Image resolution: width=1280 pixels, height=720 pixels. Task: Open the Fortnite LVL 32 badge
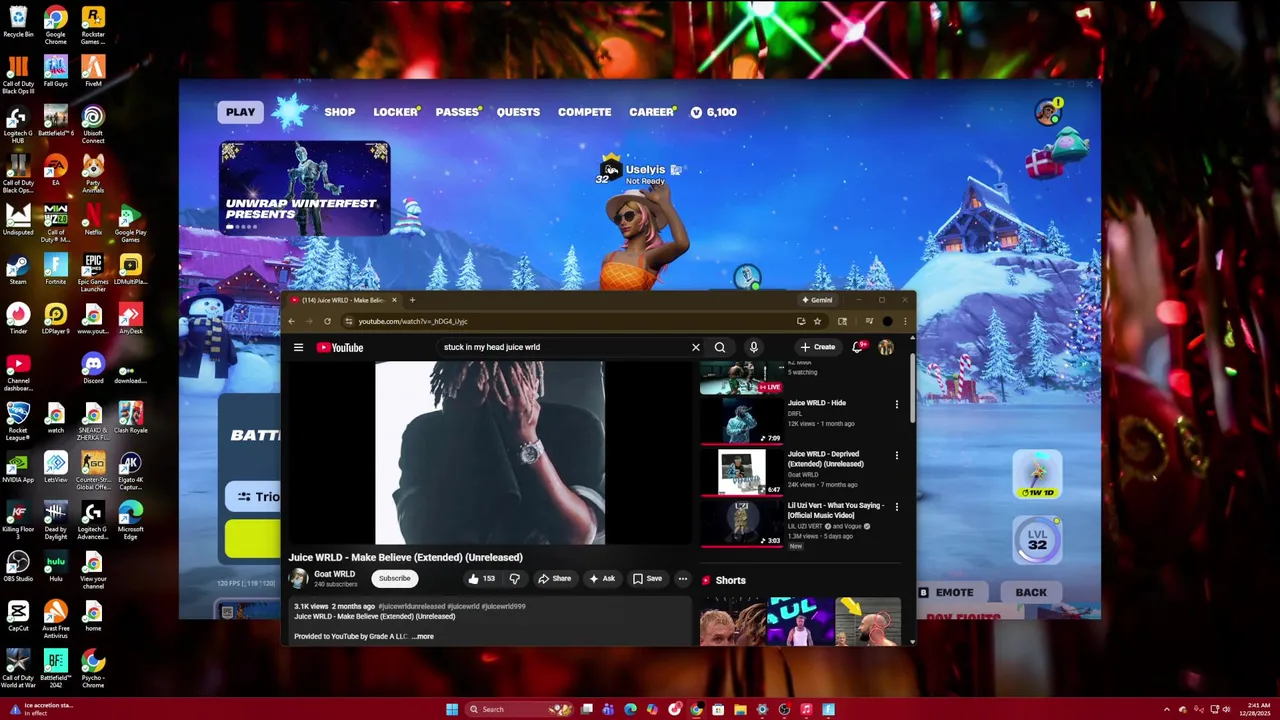click(1037, 541)
